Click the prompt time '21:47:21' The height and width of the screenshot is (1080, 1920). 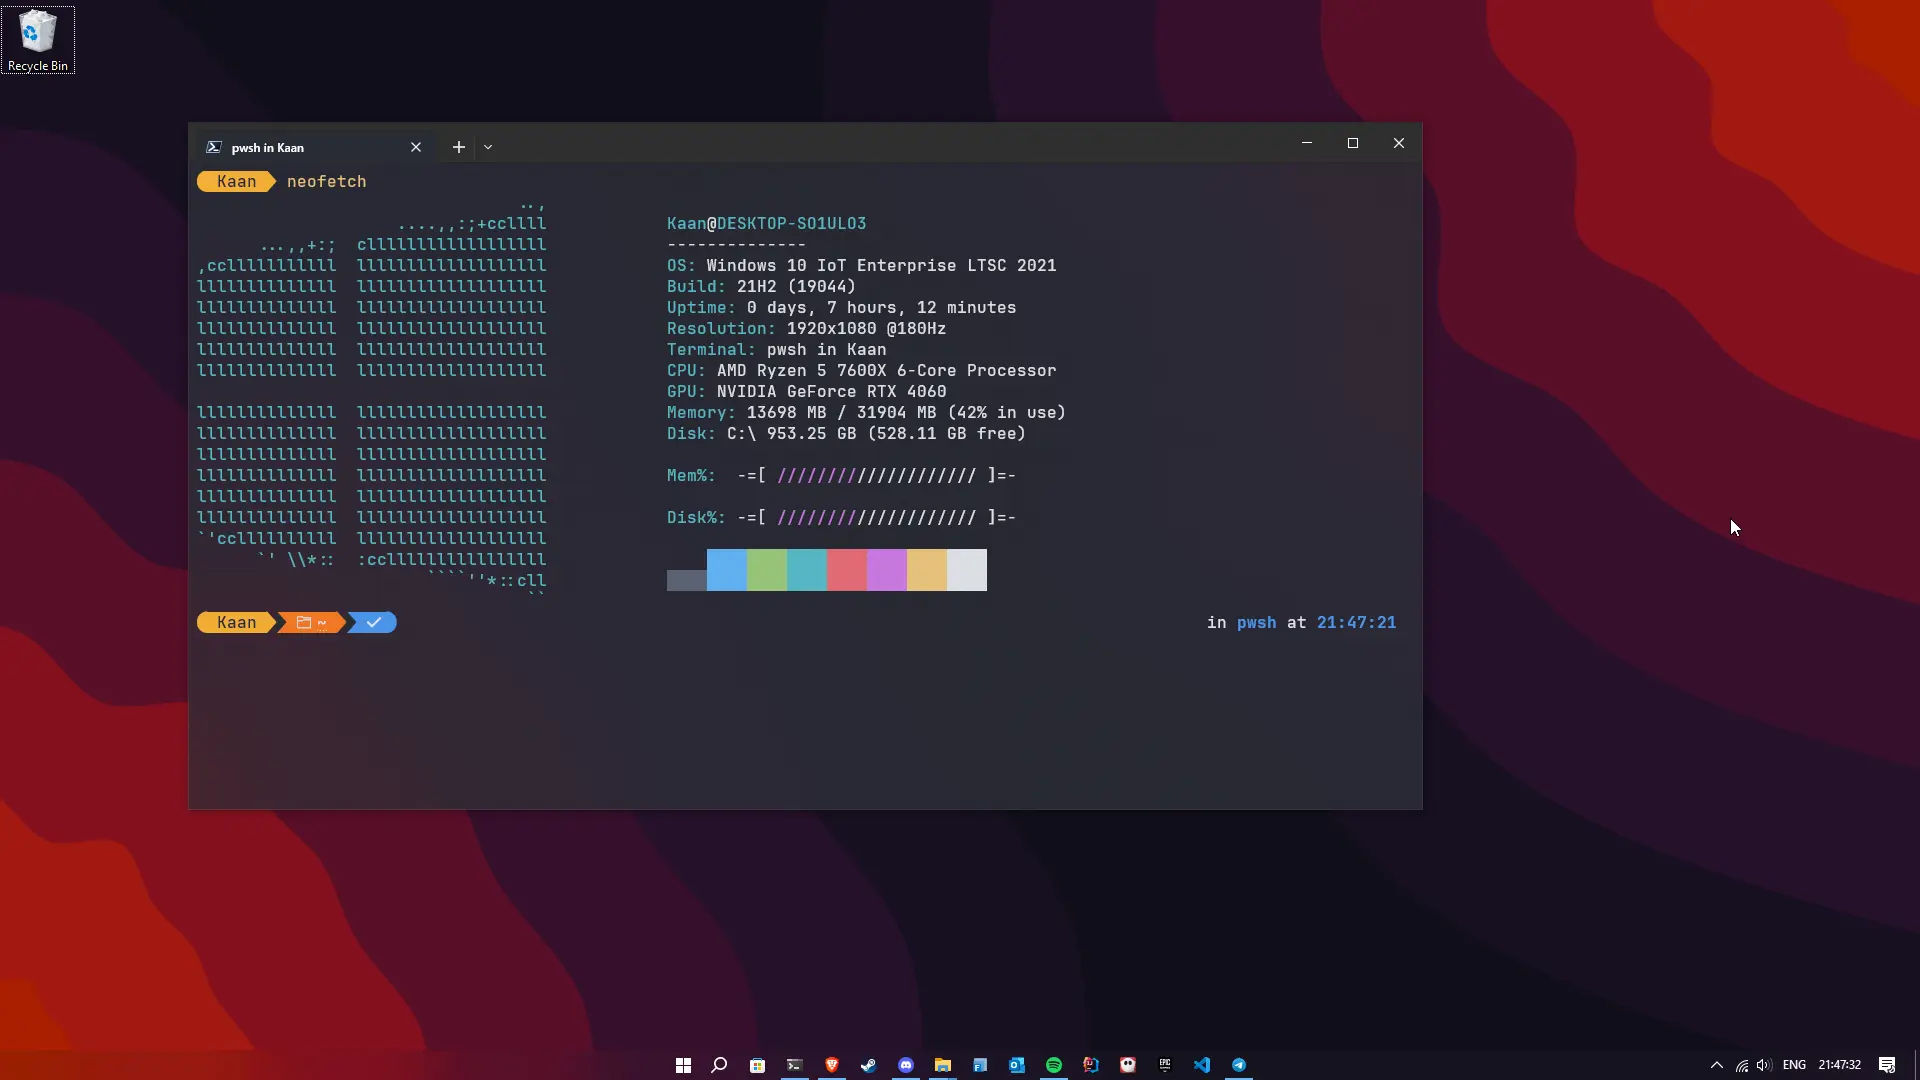pyautogui.click(x=1356, y=622)
